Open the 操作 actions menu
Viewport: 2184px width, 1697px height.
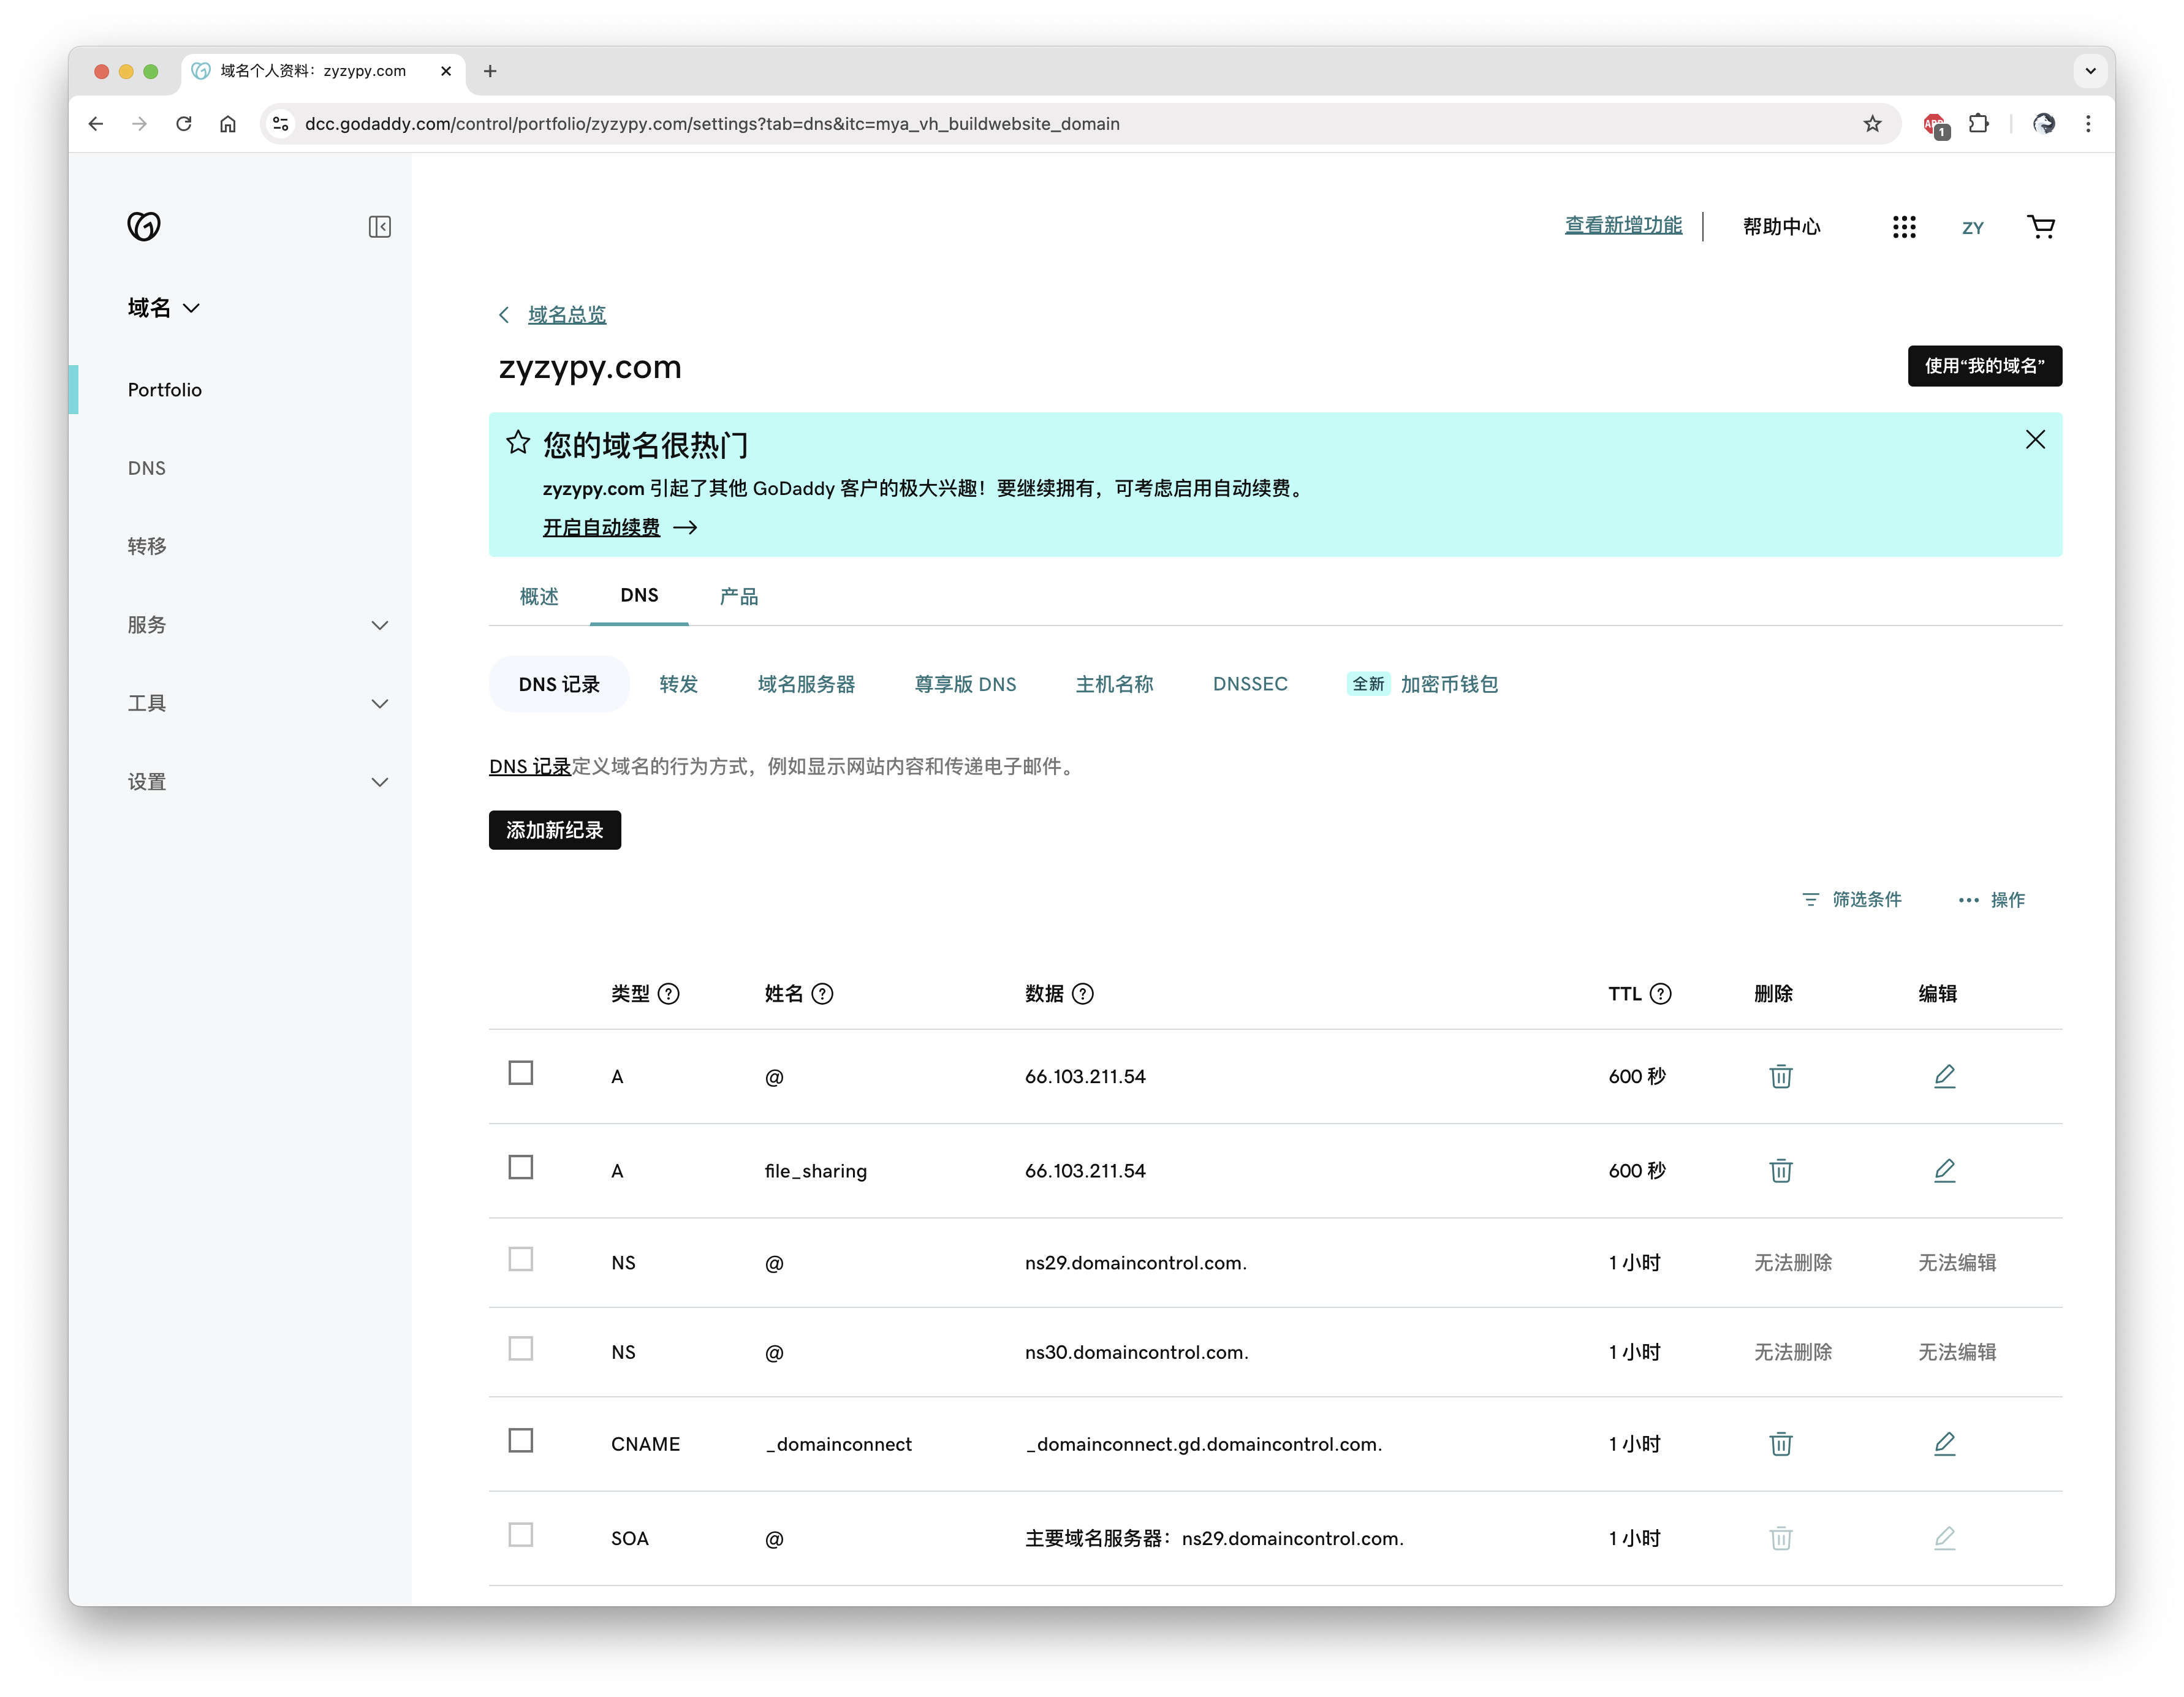[1991, 899]
